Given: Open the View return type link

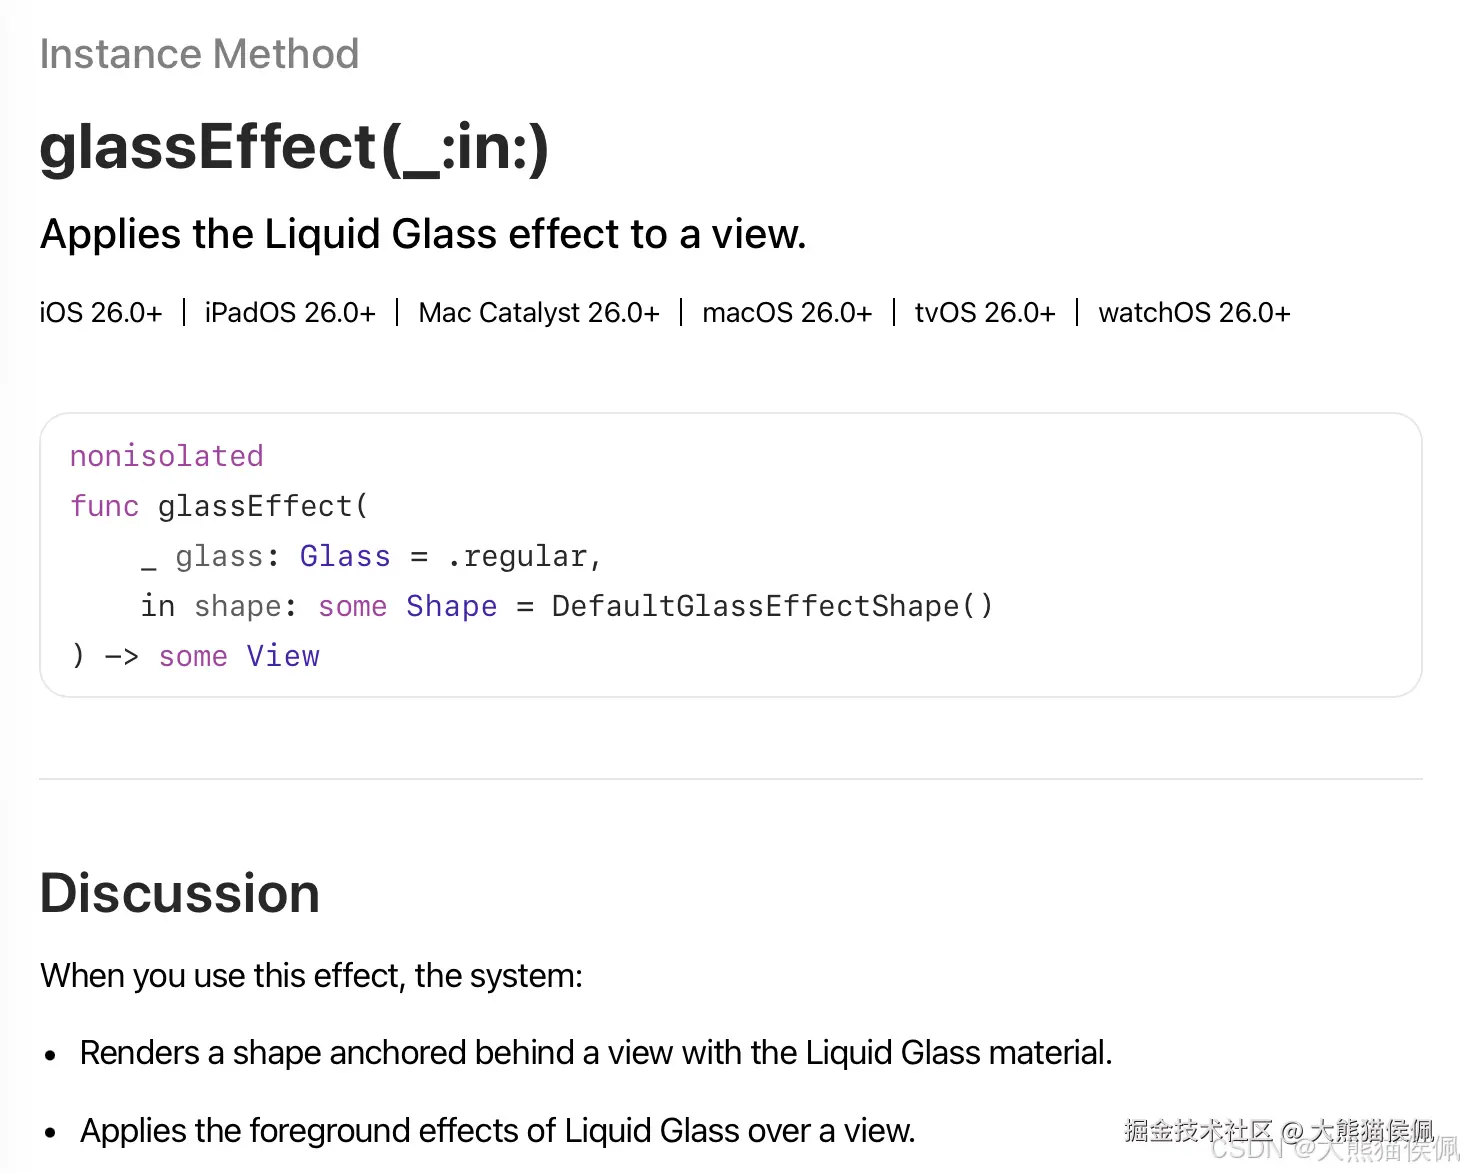Looking at the screenshot, I should [x=283, y=656].
